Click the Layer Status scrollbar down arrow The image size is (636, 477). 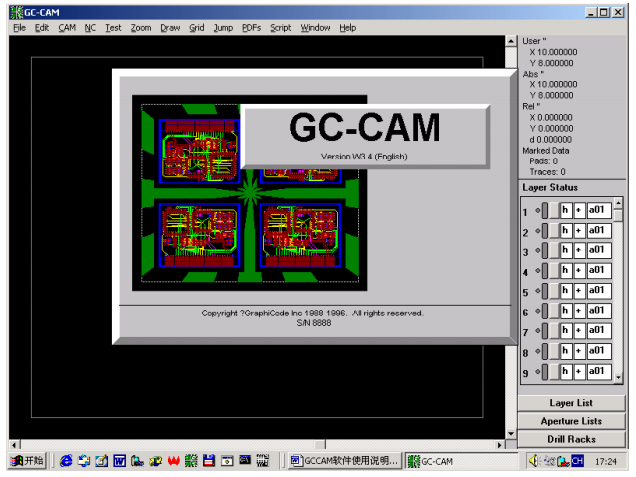[618, 378]
